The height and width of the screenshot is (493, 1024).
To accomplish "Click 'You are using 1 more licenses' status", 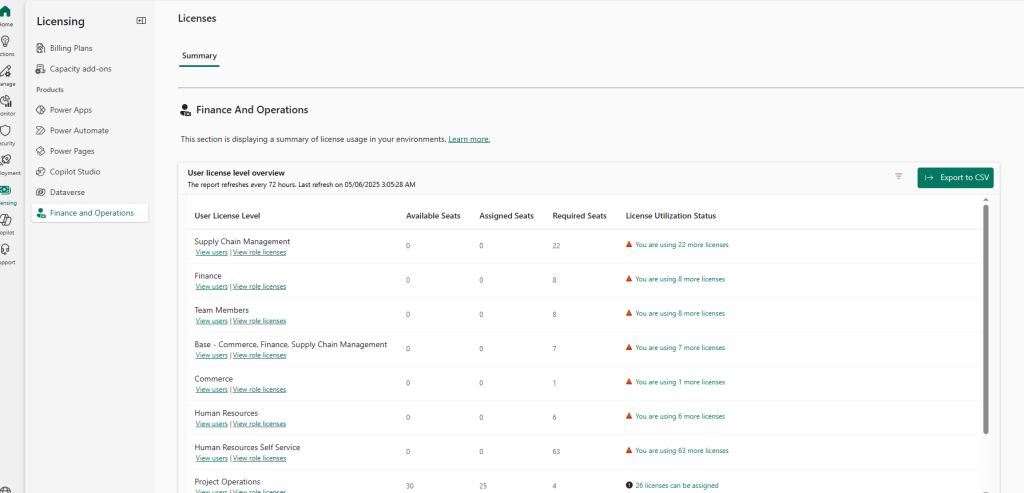I will click(680, 382).
